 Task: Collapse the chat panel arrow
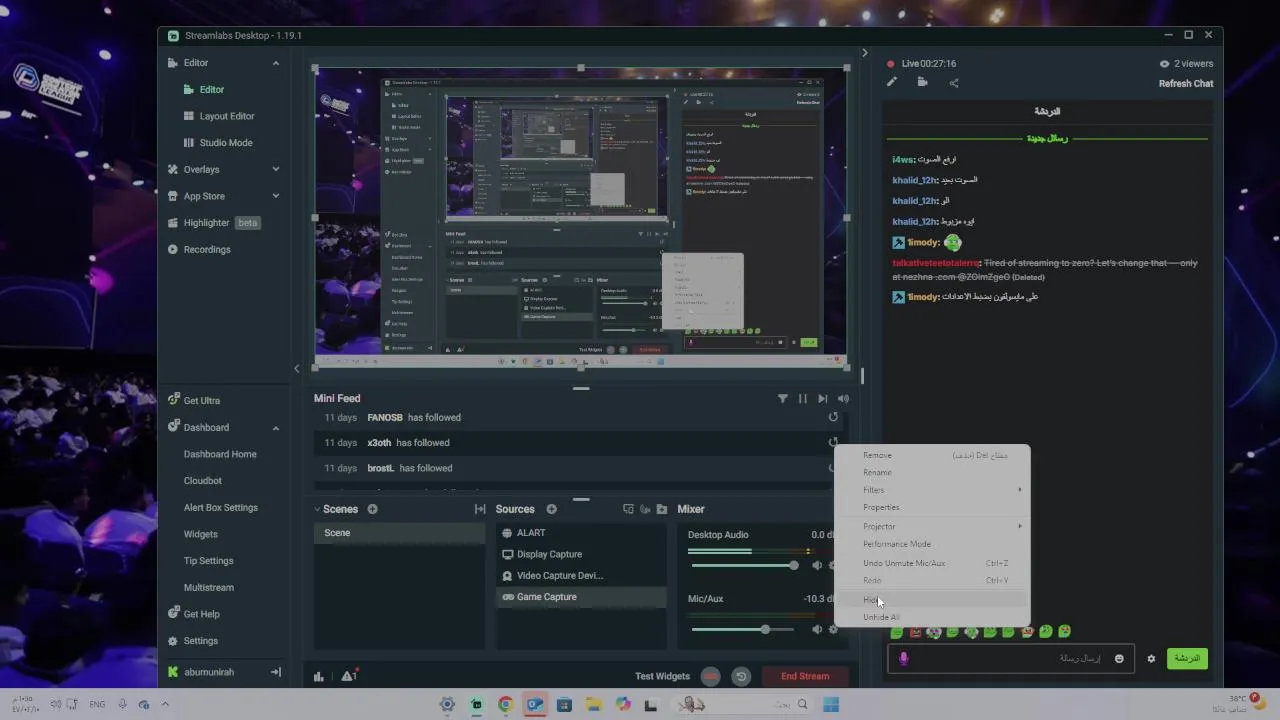tap(865, 53)
